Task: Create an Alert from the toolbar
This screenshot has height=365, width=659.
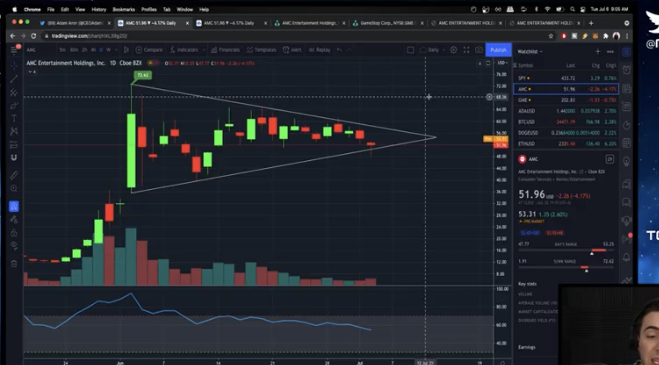Action: pos(292,50)
